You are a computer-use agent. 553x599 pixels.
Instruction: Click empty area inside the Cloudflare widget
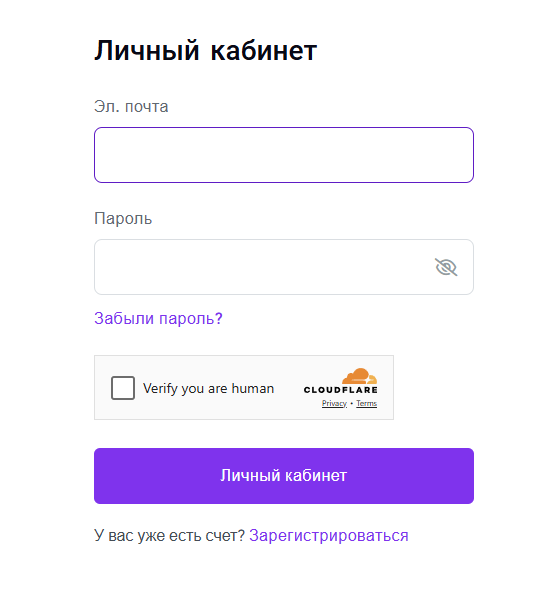click(x=289, y=409)
